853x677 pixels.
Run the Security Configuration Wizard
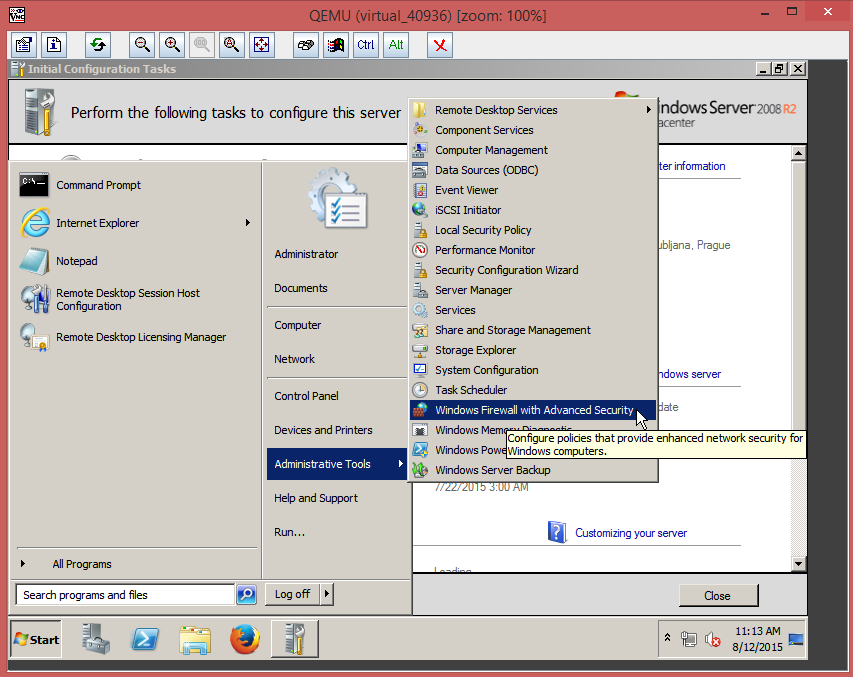point(533,270)
